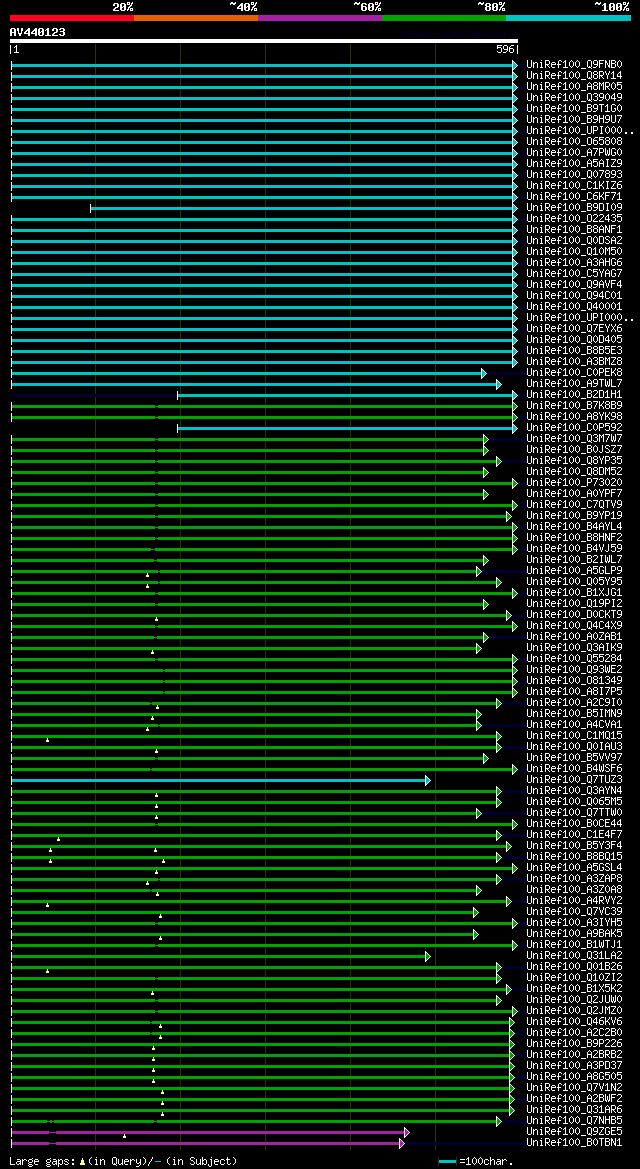The image size is (640, 1169).
Task: Select label UniRef100_C6KF71
Action: 574,197
